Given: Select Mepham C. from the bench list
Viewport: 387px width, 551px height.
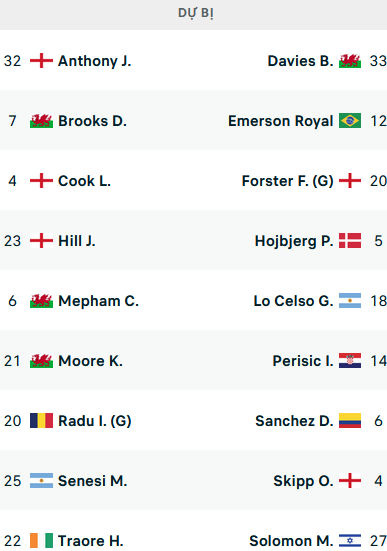Looking at the screenshot, I should 98,301.
